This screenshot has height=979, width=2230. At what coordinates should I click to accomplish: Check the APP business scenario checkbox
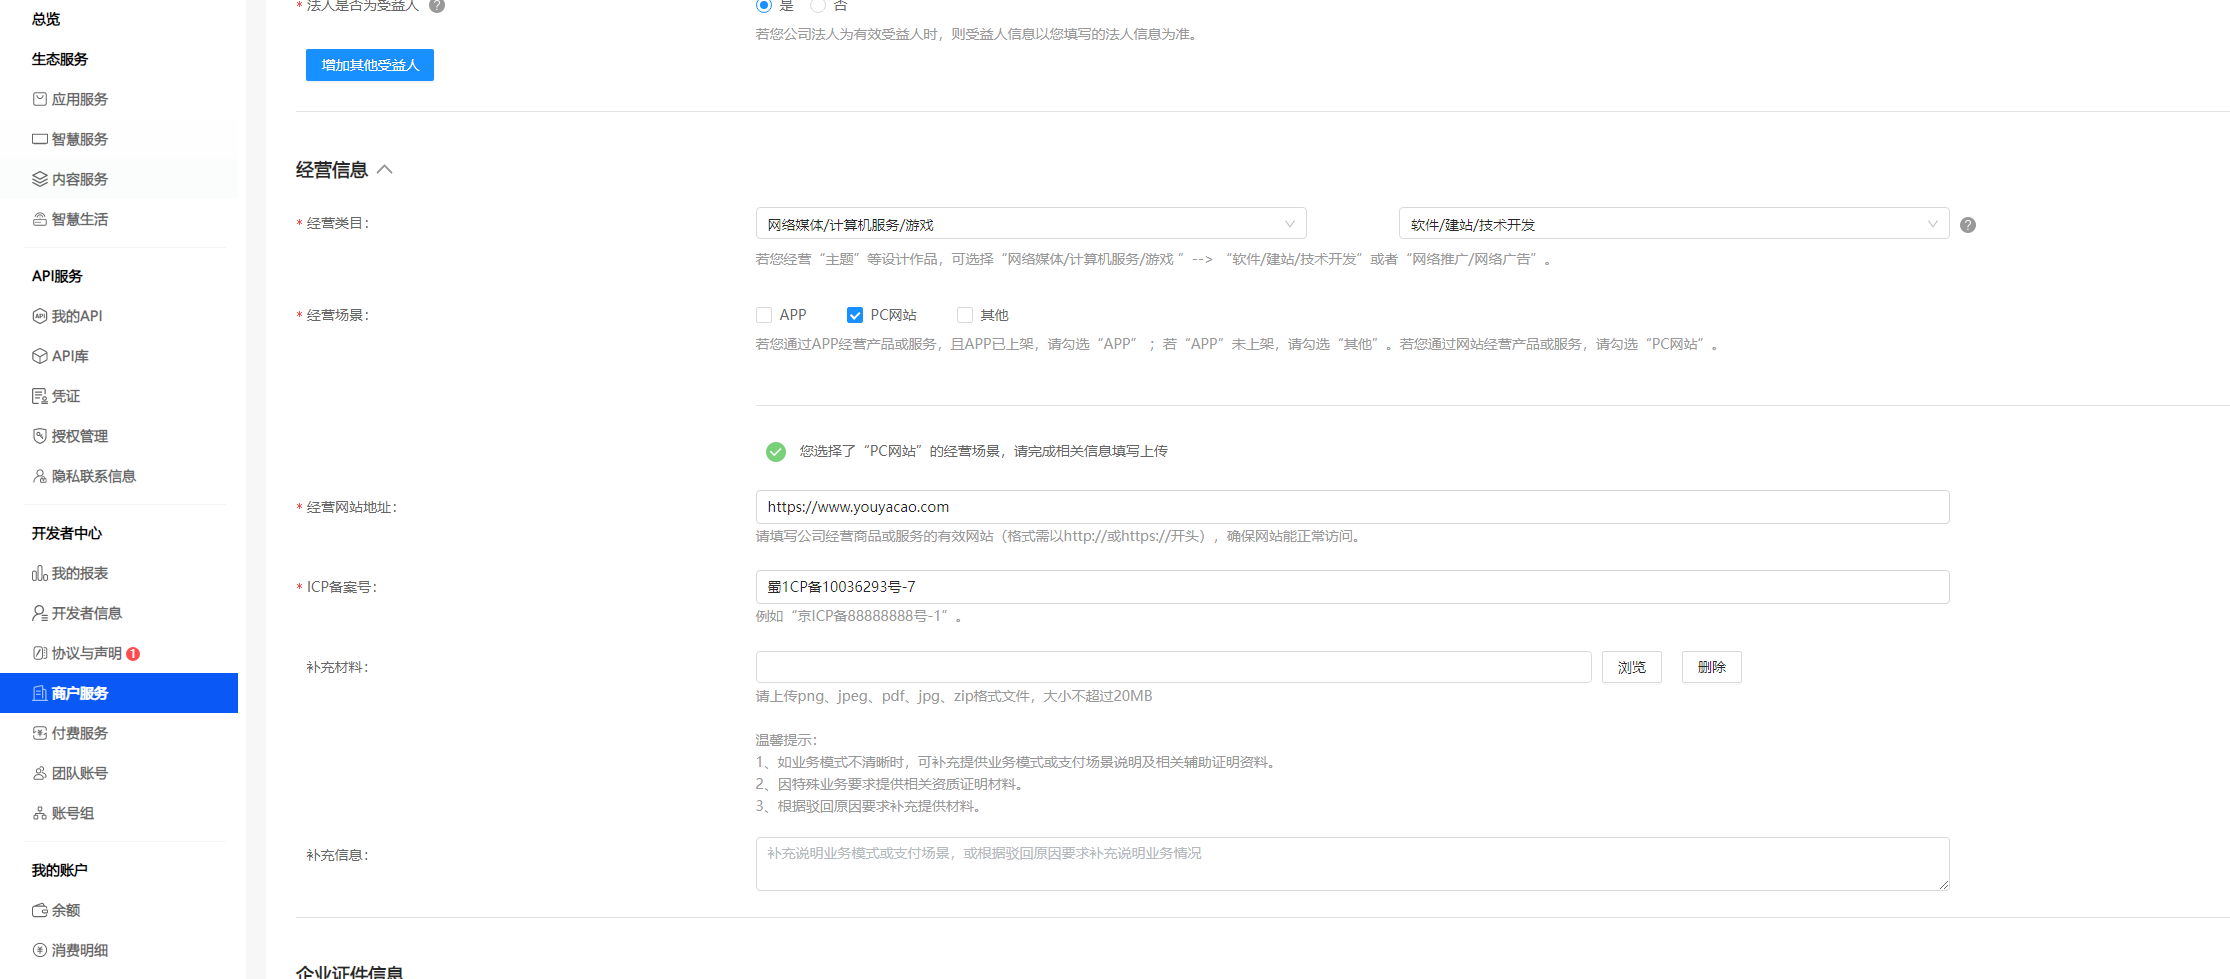click(x=764, y=315)
